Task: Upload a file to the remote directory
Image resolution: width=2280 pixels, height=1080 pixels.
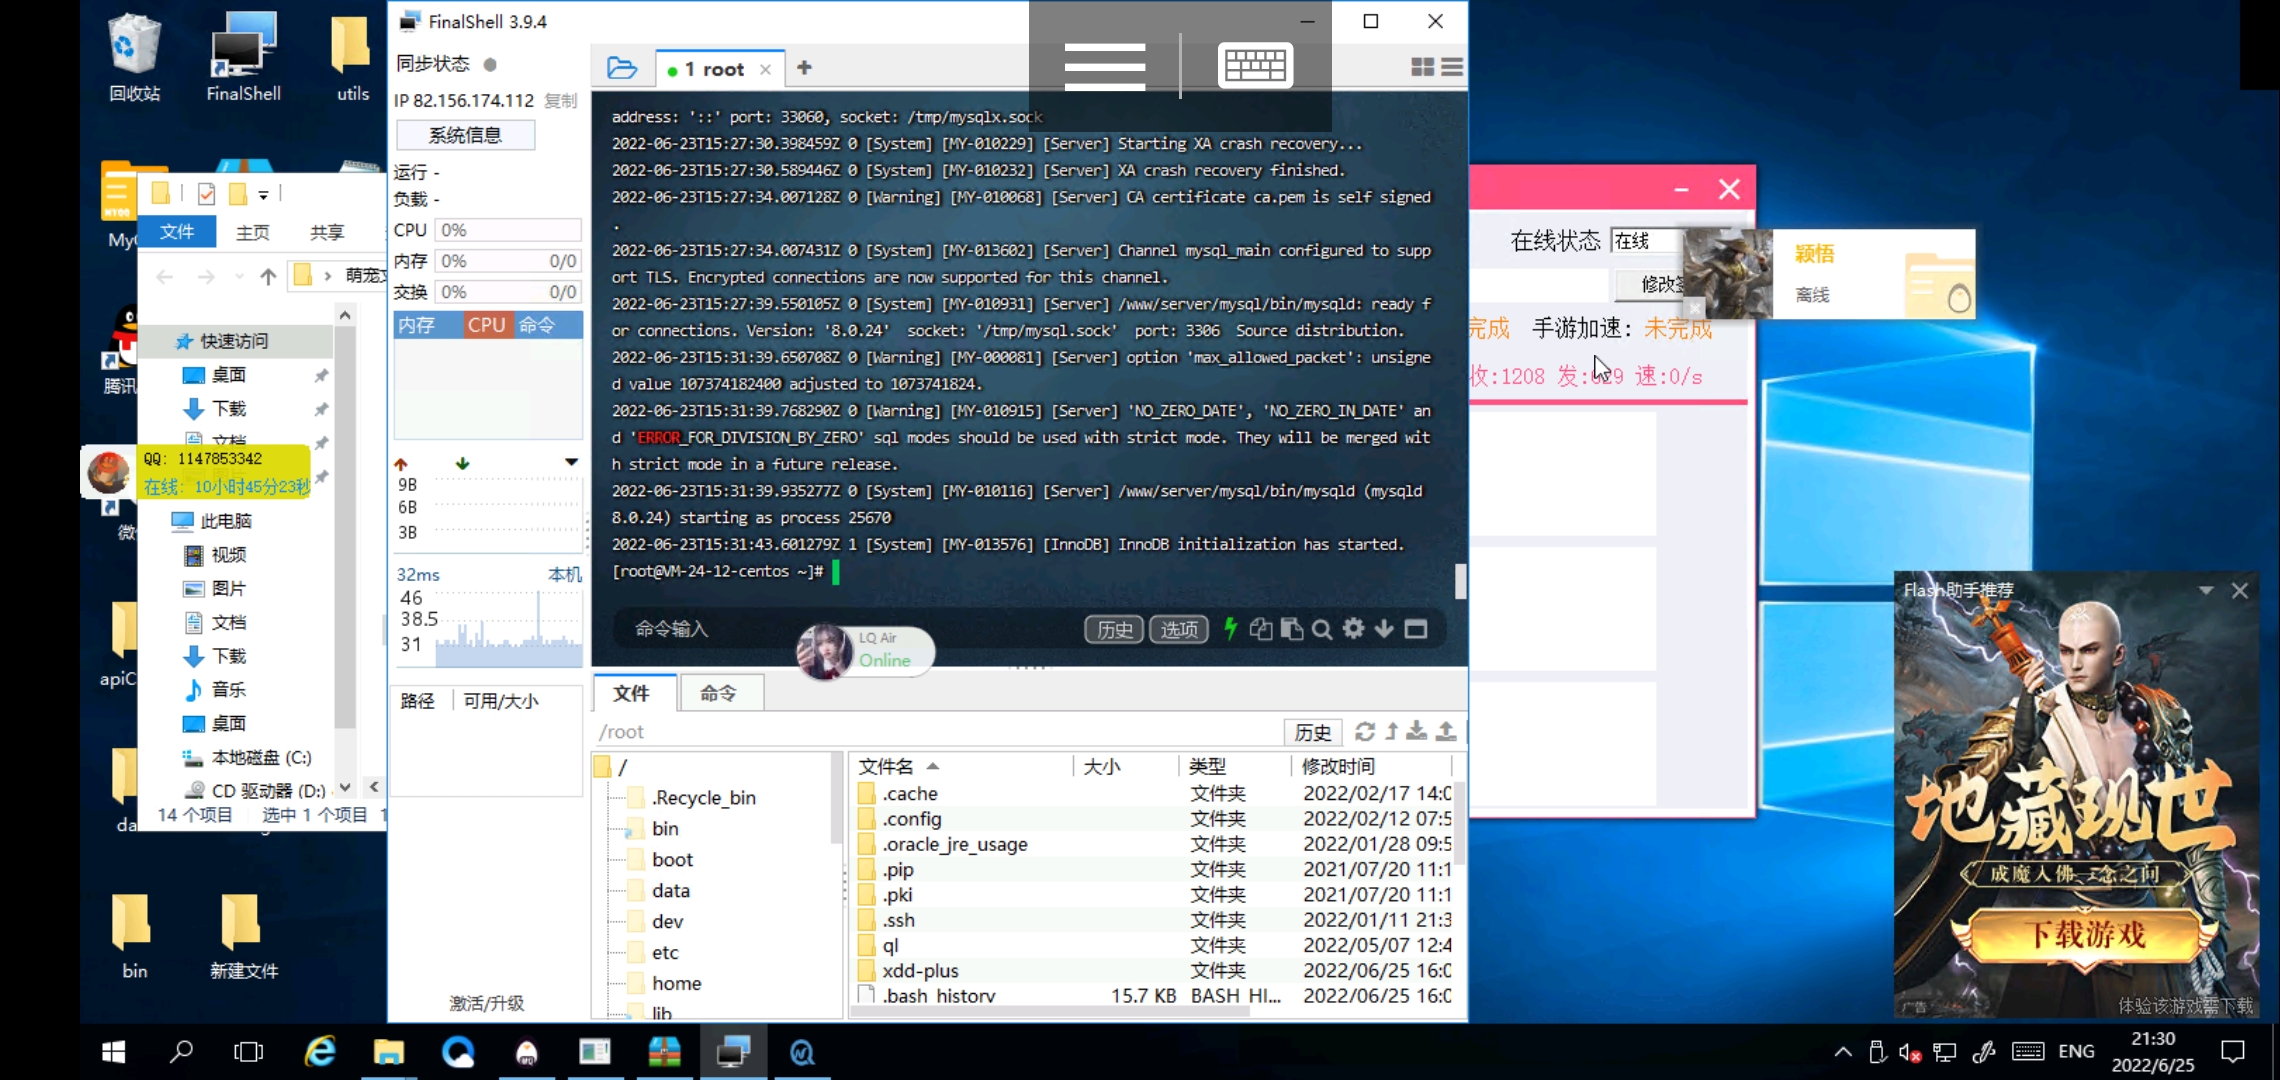Action: (1446, 731)
